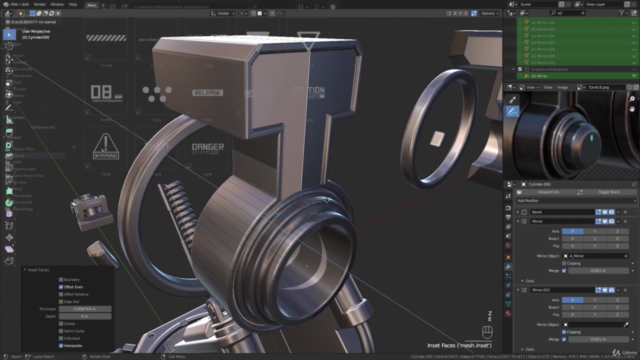Click the outliner filter funnel icon
This screenshot has height=360, width=640.
point(622,13)
